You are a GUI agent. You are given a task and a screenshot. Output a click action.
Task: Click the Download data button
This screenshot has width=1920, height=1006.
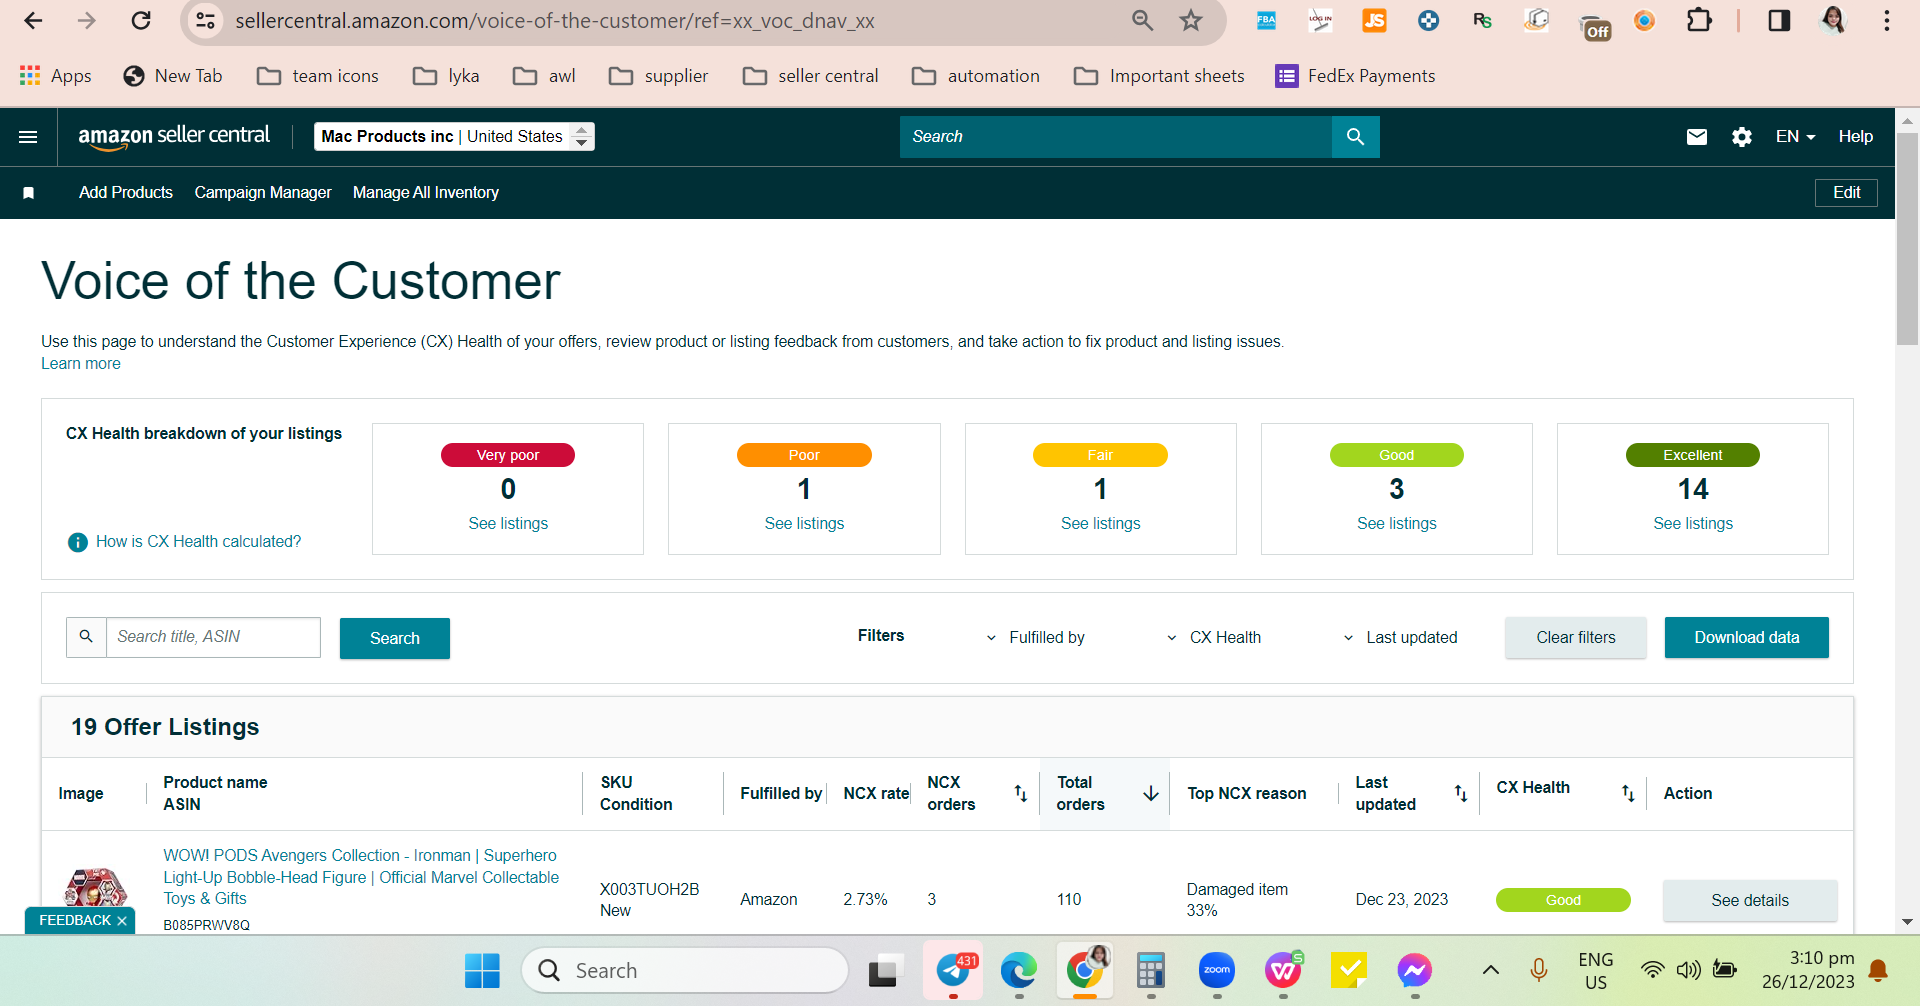pyautogui.click(x=1747, y=638)
